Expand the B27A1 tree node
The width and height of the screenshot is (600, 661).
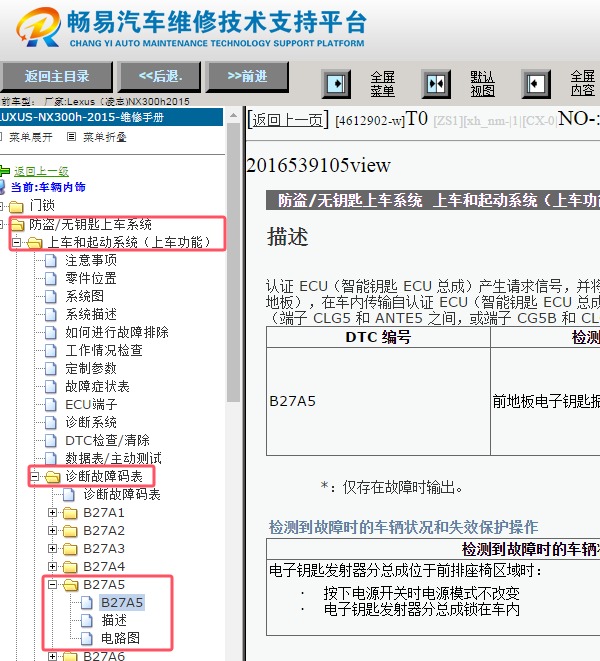pyautogui.click(x=52, y=513)
